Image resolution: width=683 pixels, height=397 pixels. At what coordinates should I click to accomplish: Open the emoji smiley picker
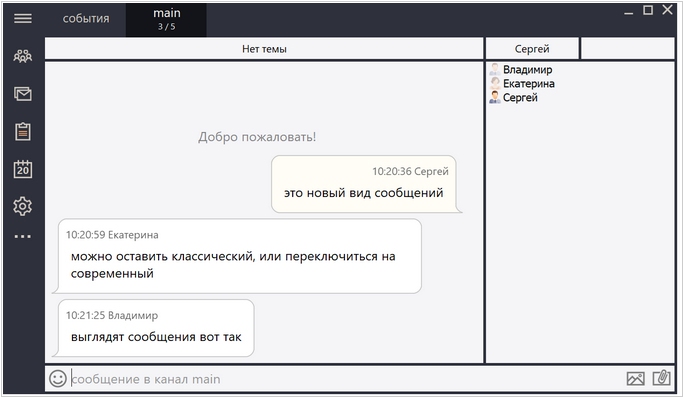click(58, 378)
